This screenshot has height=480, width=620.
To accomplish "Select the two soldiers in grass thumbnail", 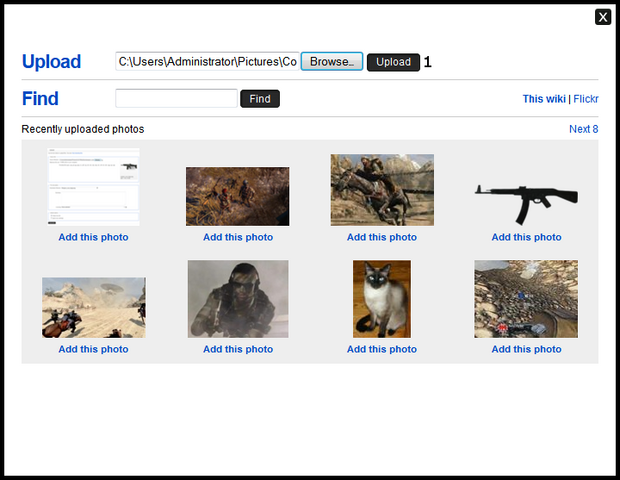I will (x=238, y=197).
